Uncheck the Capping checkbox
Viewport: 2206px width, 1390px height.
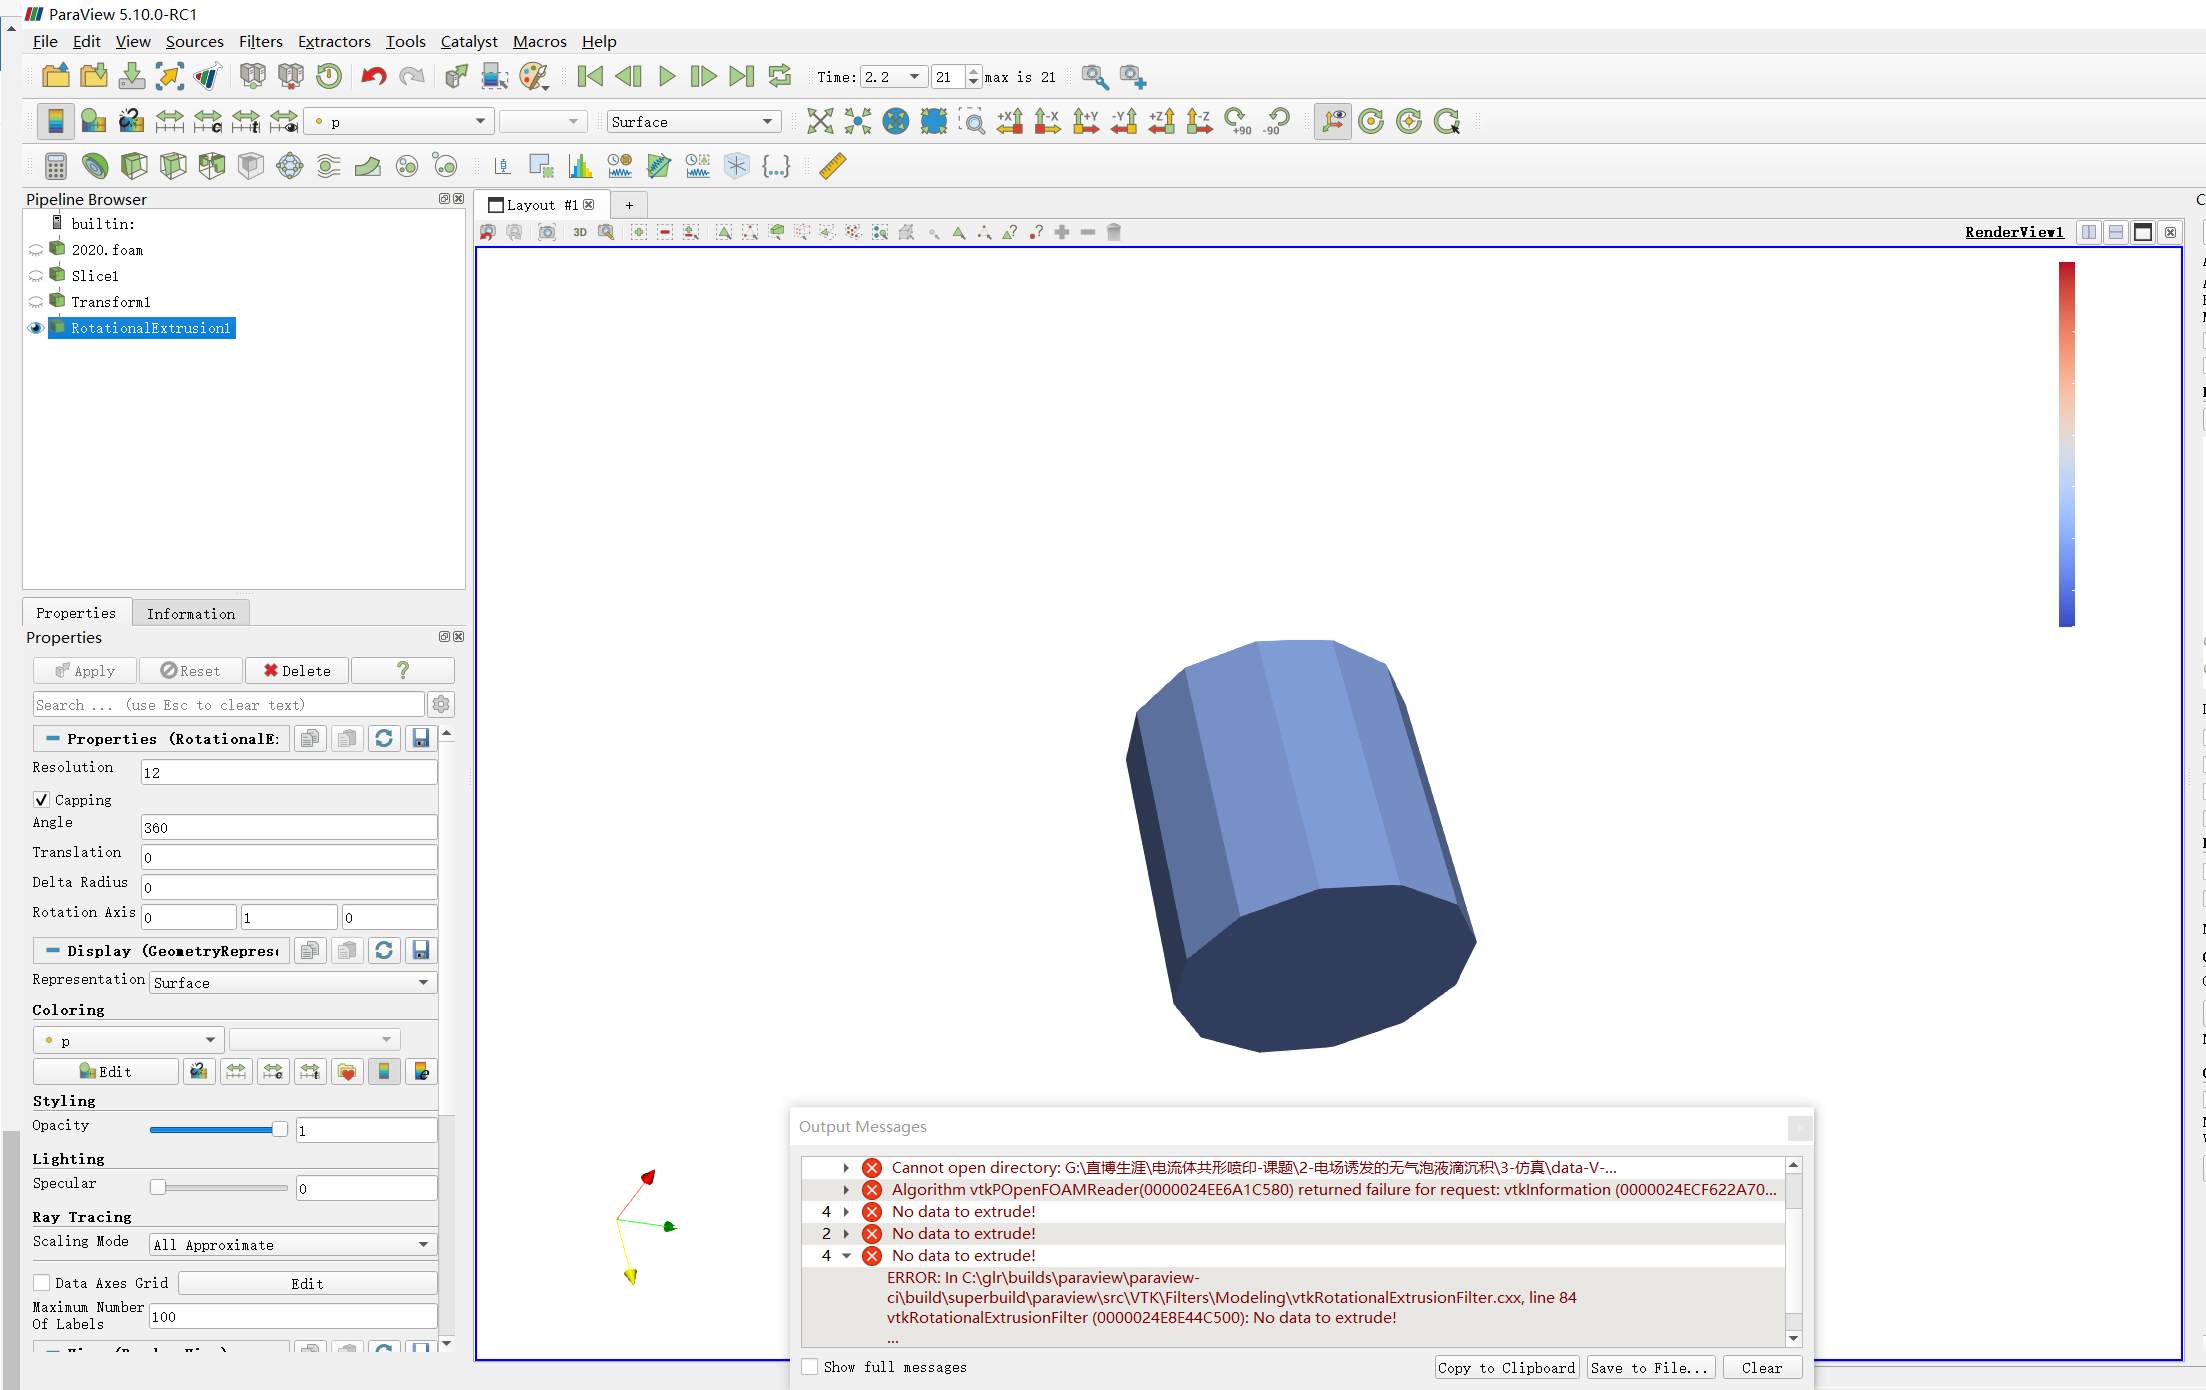[x=42, y=800]
